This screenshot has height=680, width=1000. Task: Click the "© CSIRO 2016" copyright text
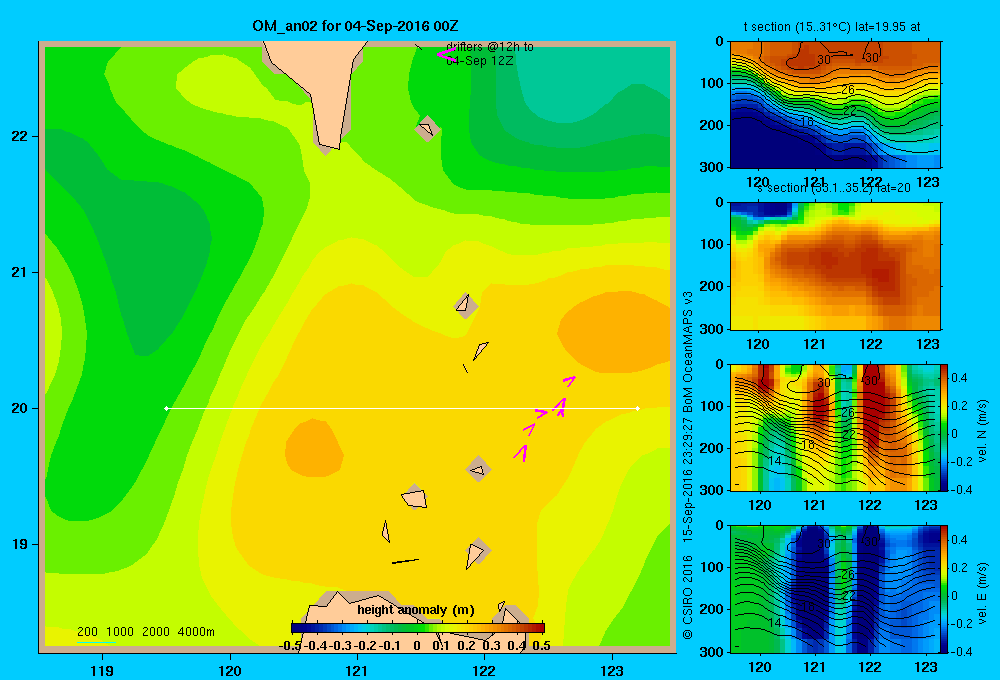(688, 597)
